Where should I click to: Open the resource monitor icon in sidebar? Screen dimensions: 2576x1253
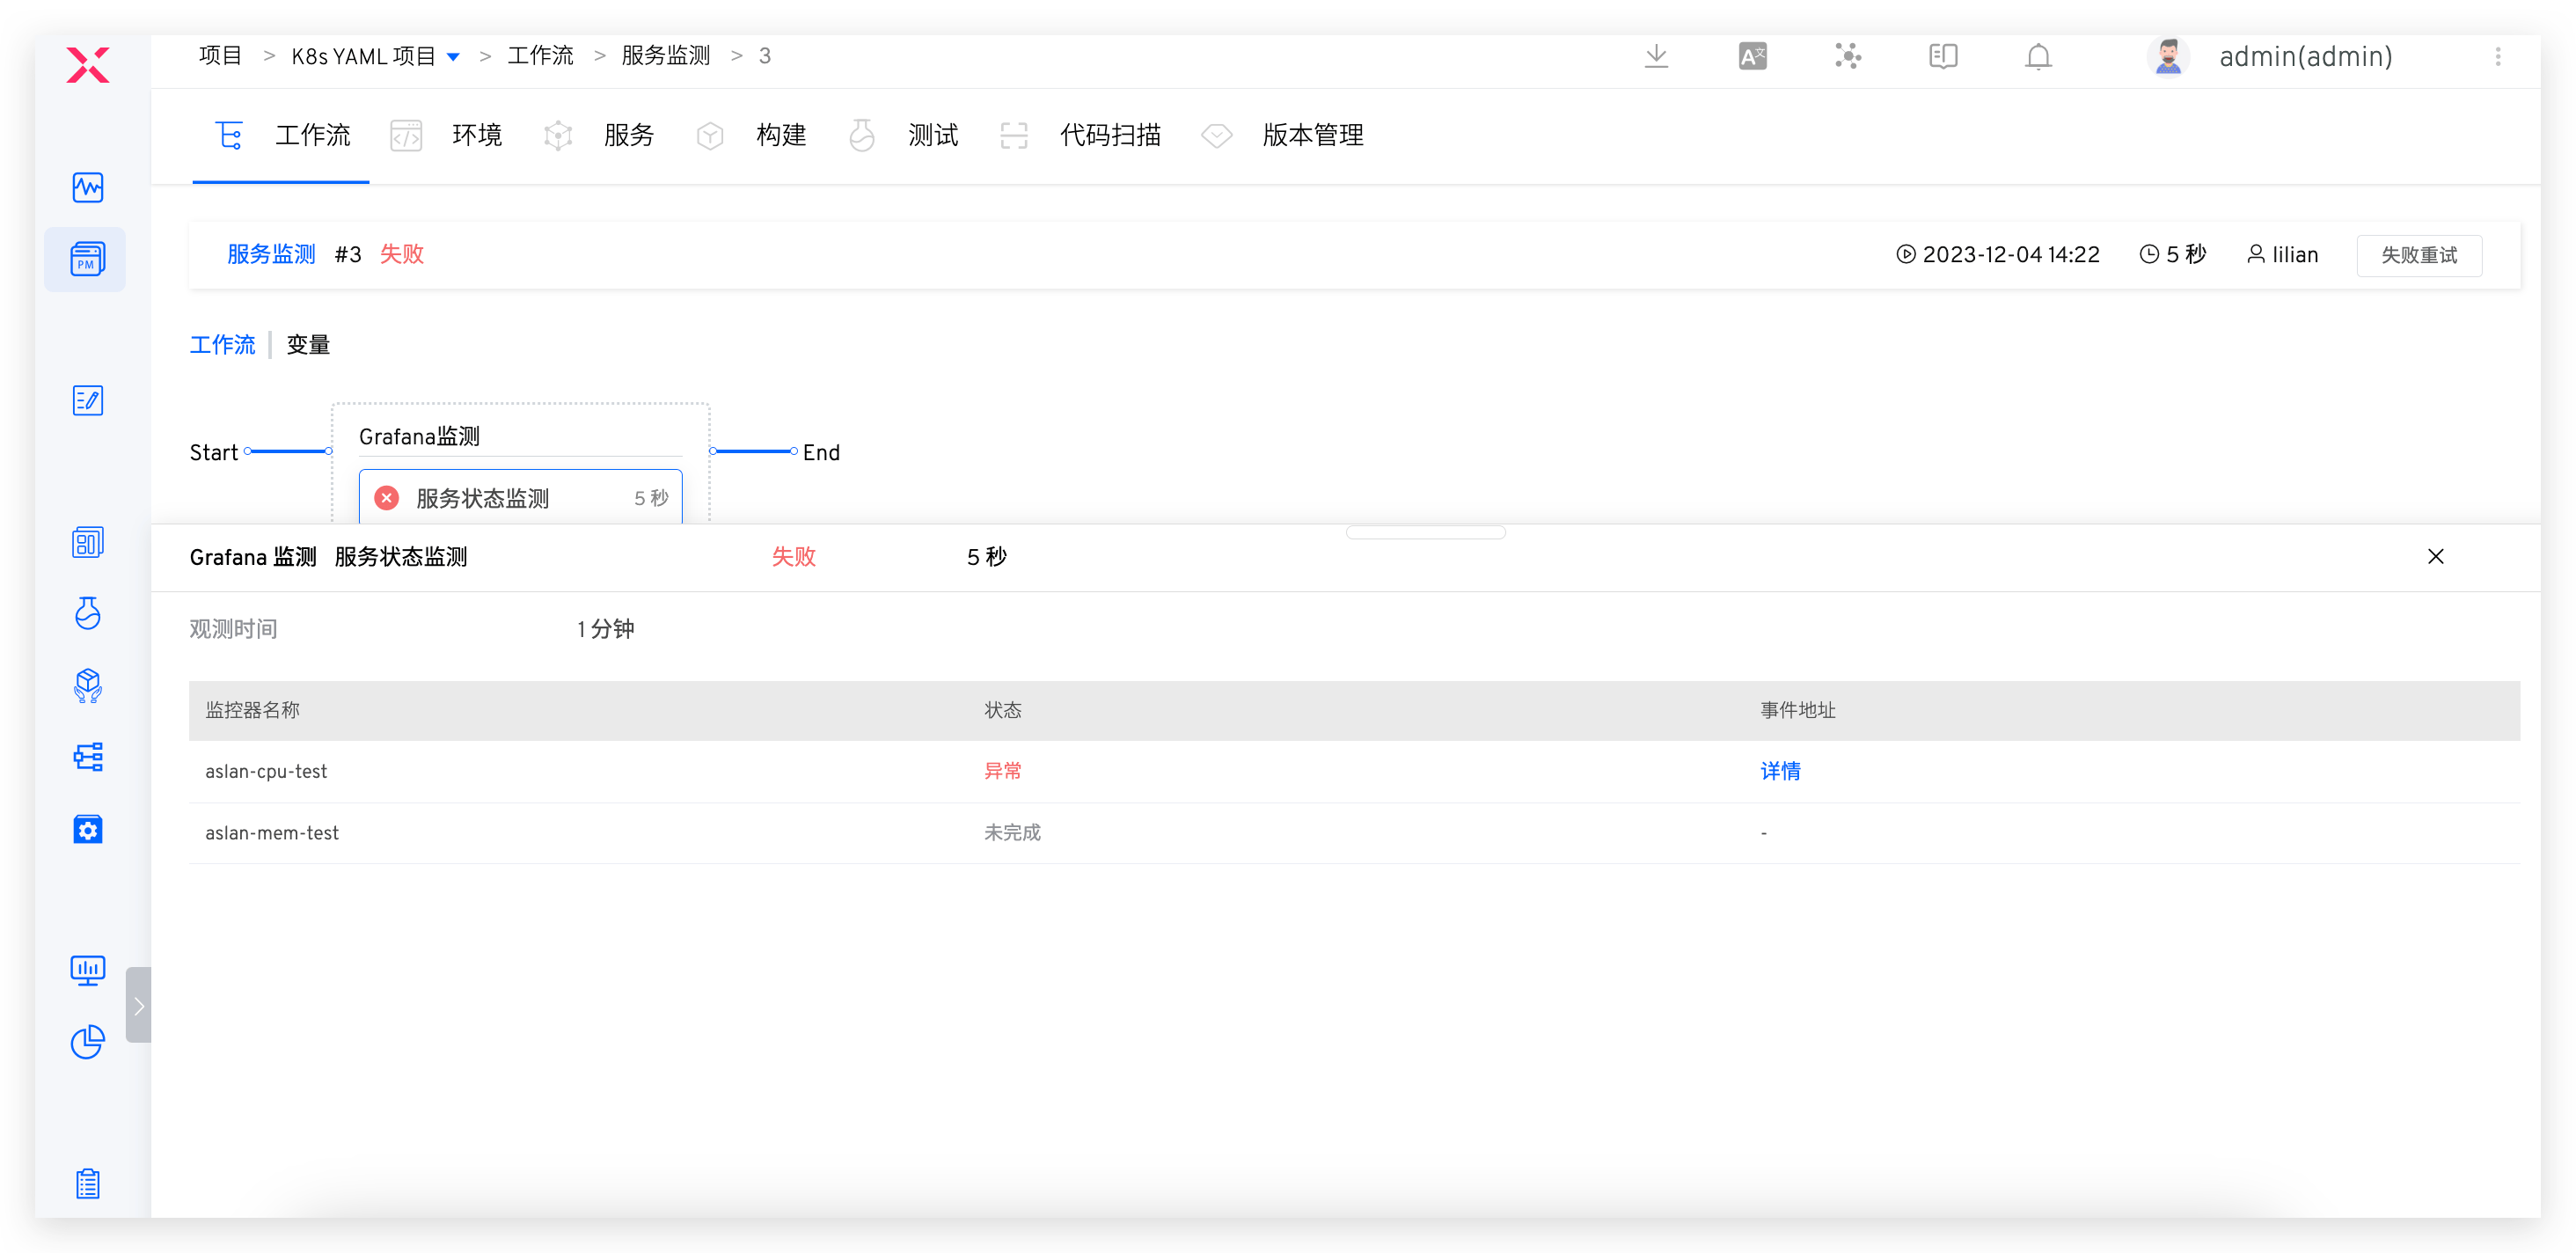click(88, 970)
